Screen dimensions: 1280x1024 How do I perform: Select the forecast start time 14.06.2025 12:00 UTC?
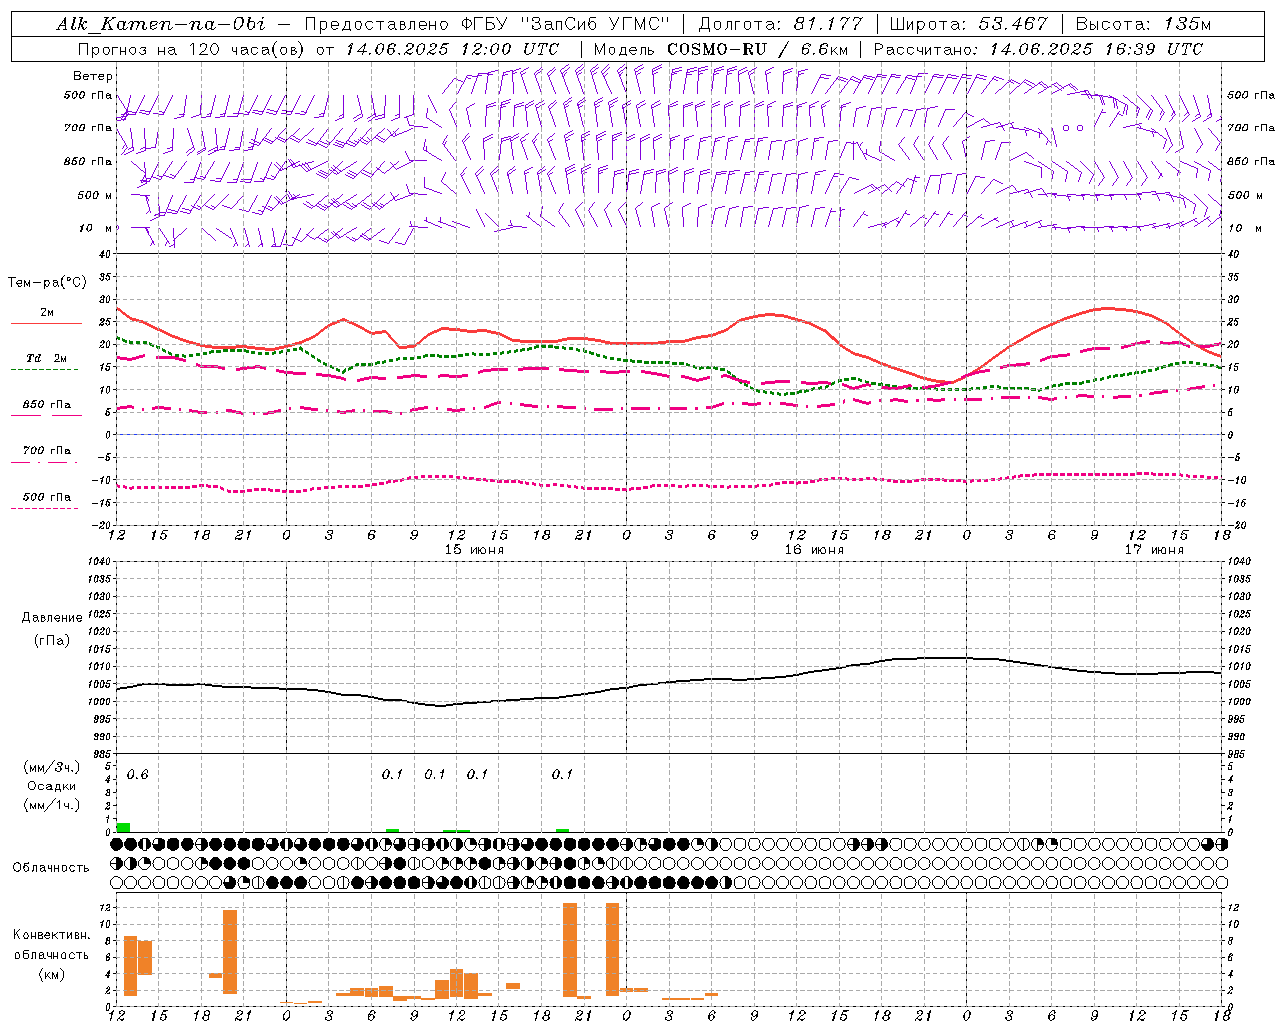pyautogui.click(x=452, y=49)
